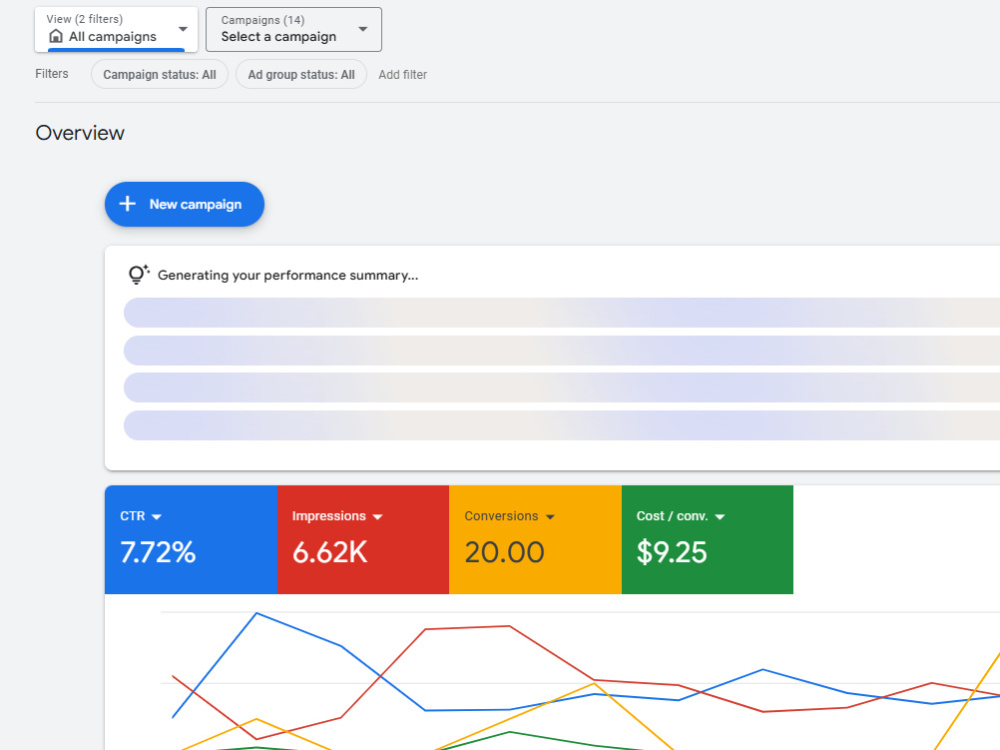
Task: Click the Campaign status: All filter chip
Action: [x=159, y=75]
